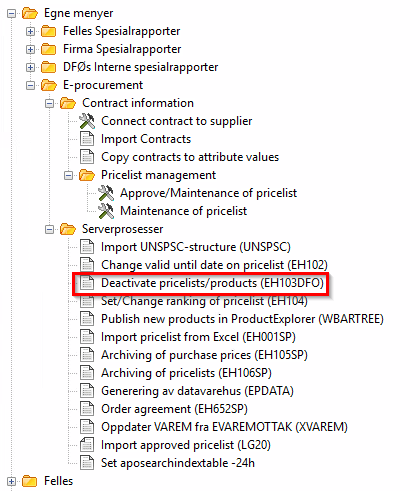
Task: Select Firma Spesialrapporter in the tree
Action: 122,49
